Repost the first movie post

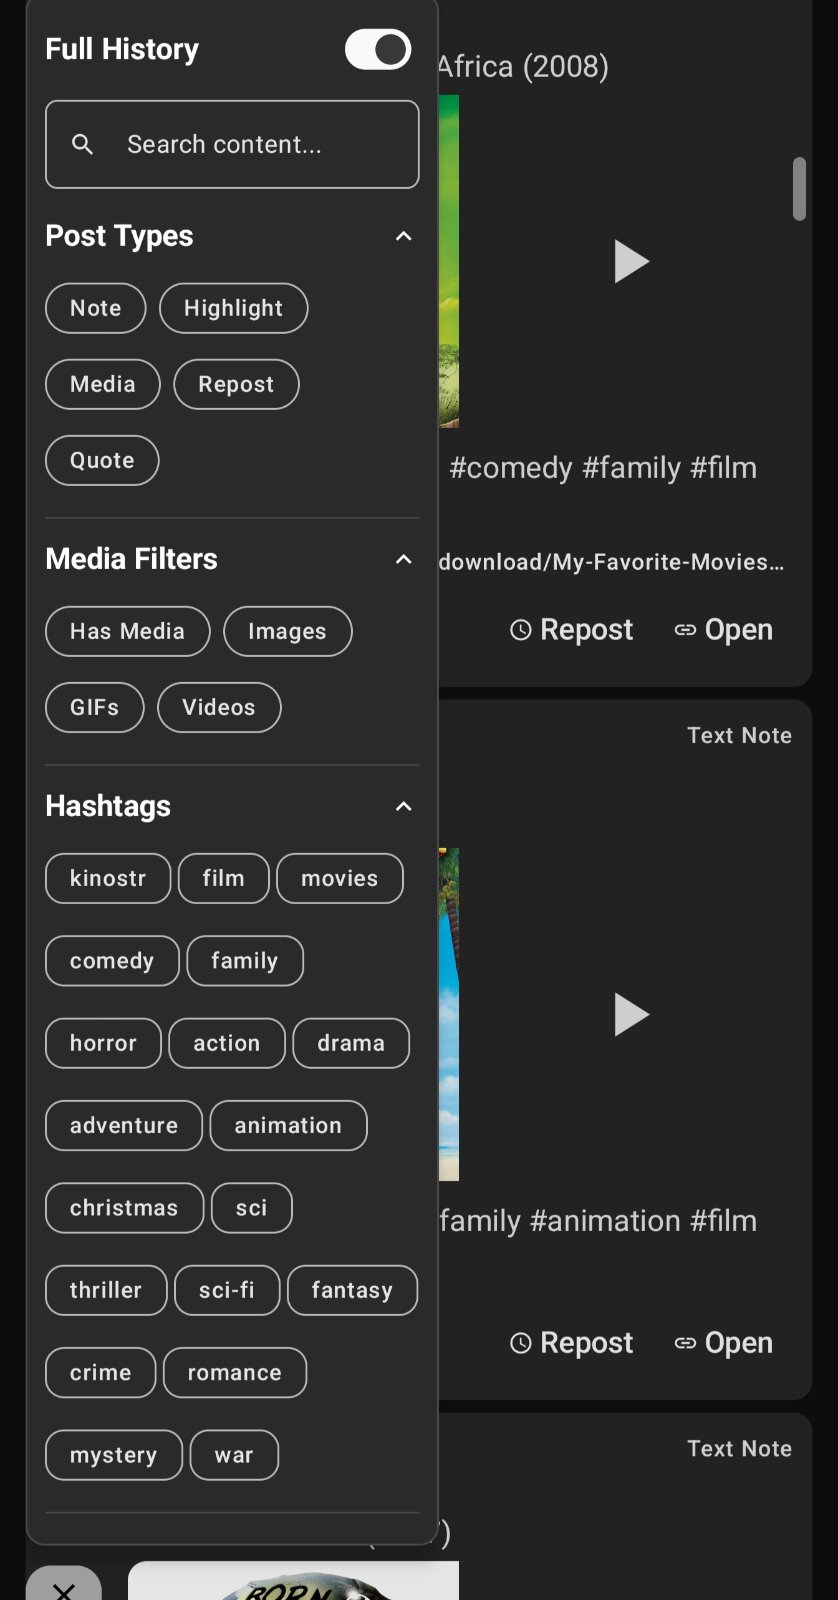pos(572,630)
